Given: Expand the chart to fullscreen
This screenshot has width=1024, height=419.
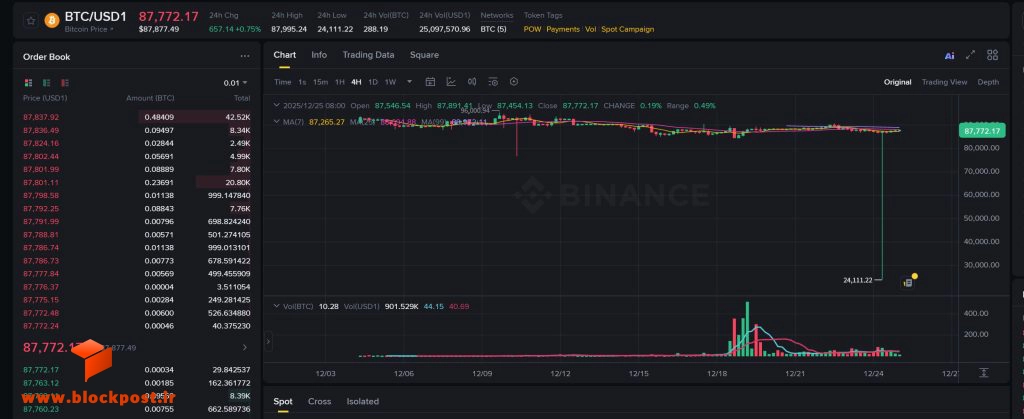Looking at the screenshot, I should pyautogui.click(x=970, y=55).
